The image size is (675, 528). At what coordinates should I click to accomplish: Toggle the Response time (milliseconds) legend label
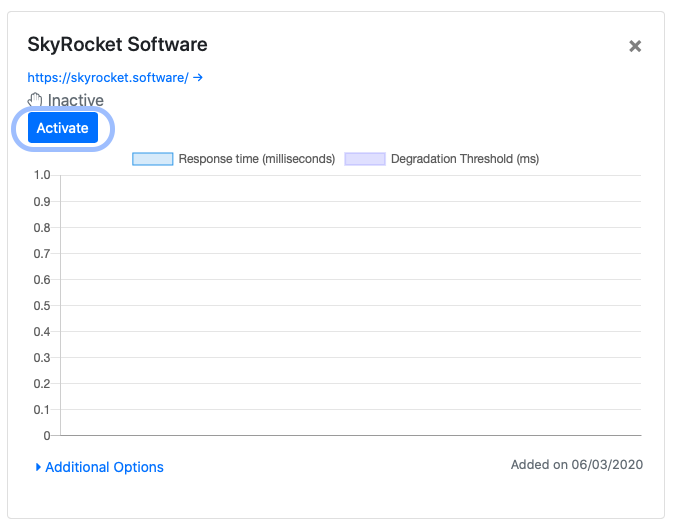[x=257, y=159]
